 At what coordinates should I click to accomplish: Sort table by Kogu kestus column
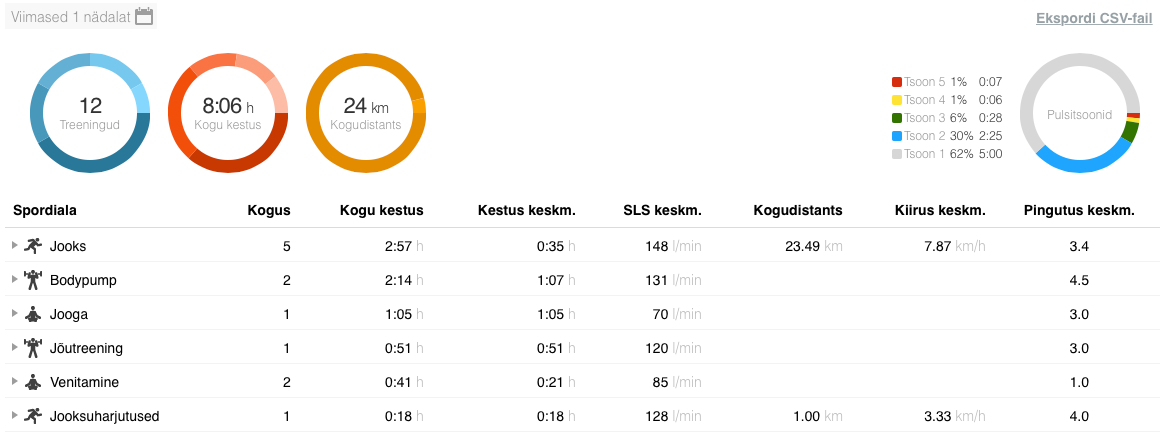click(x=381, y=210)
